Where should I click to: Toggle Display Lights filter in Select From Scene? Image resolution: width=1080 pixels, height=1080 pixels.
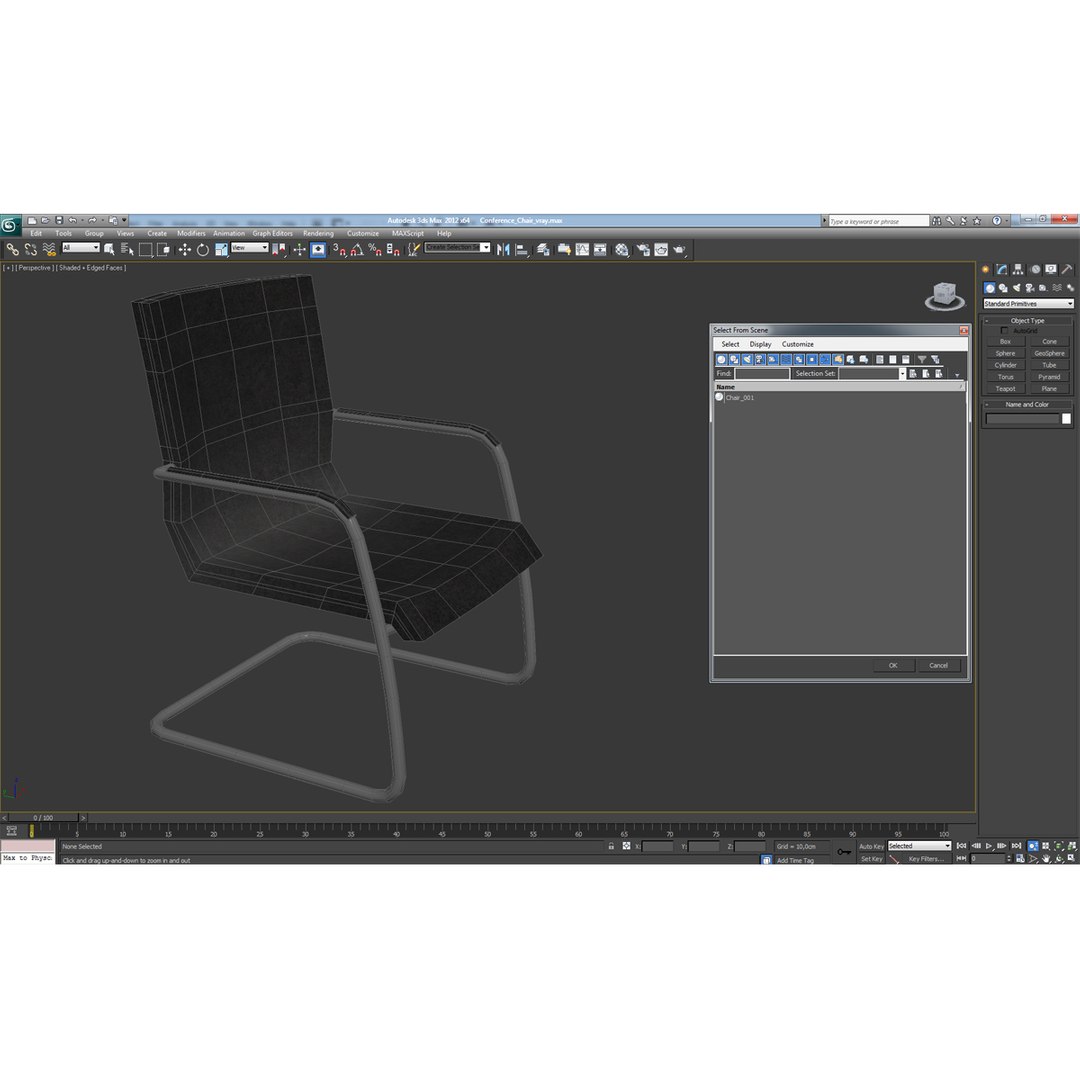[747, 360]
